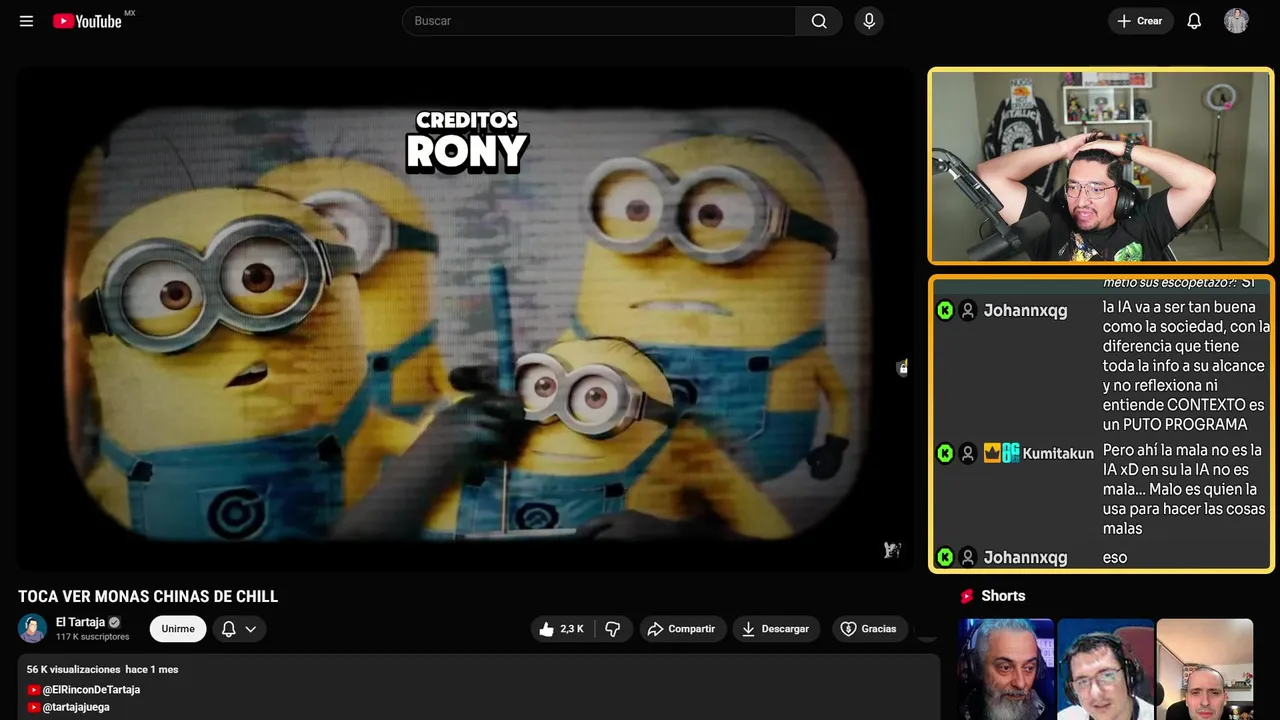The image size is (1280, 720).
Task: Open the El Tartaja channel name
Action: pos(80,622)
